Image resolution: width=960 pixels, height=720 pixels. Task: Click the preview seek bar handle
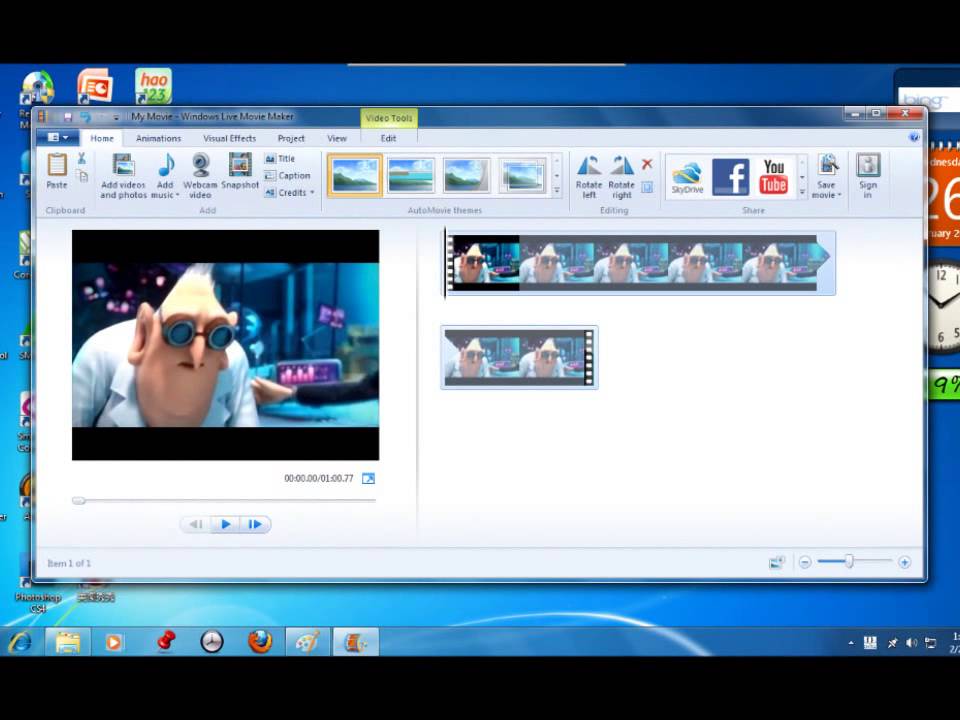78,501
